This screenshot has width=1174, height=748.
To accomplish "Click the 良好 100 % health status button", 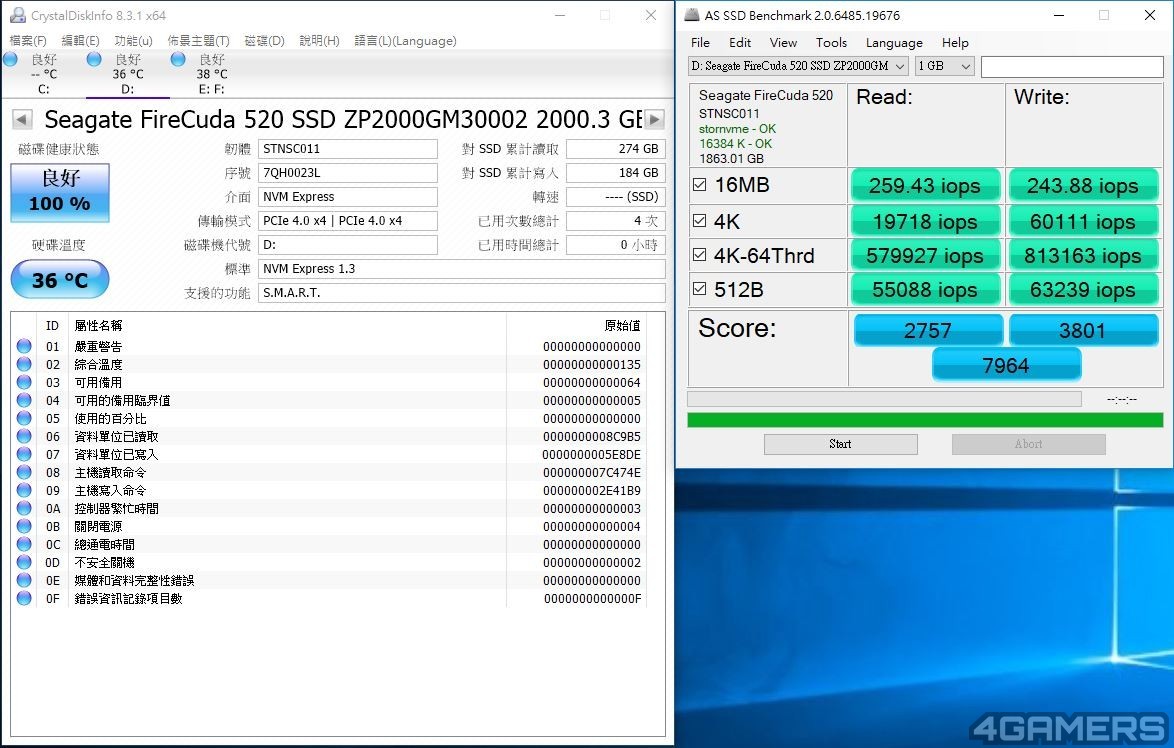I will click(60, 192).
